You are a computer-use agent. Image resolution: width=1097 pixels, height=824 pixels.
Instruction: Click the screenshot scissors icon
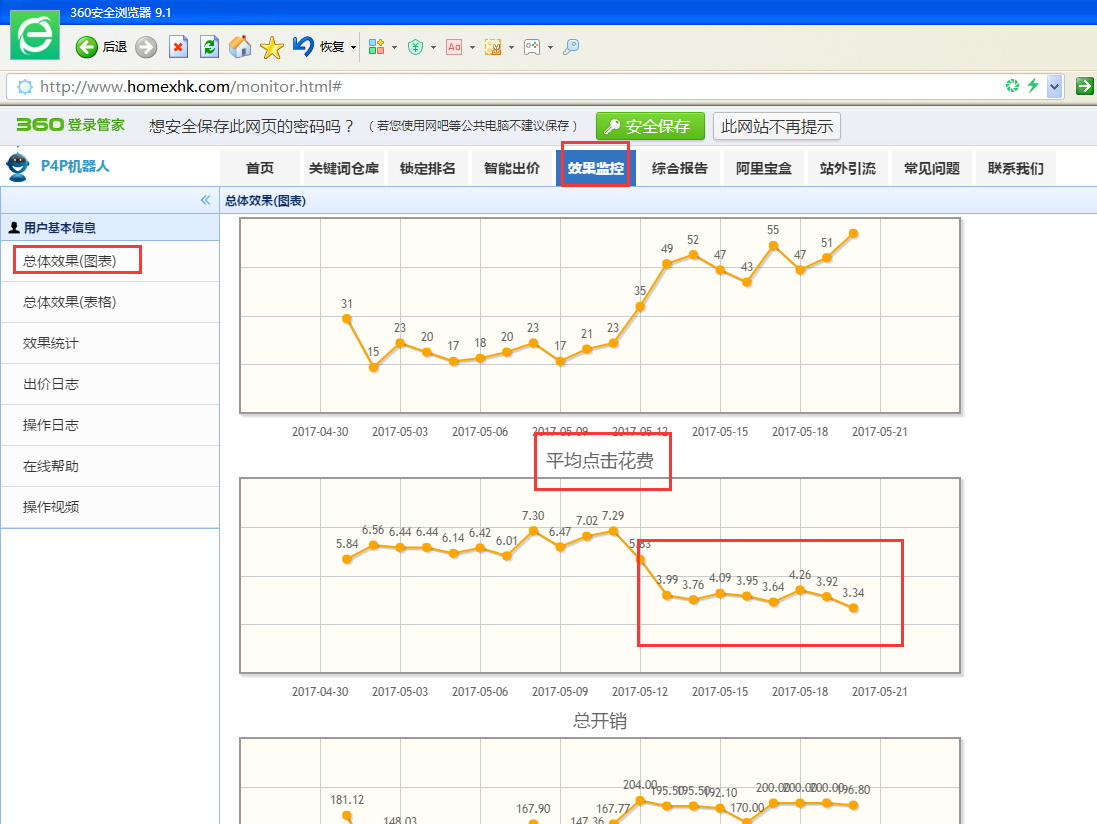(x=493, y=47)
